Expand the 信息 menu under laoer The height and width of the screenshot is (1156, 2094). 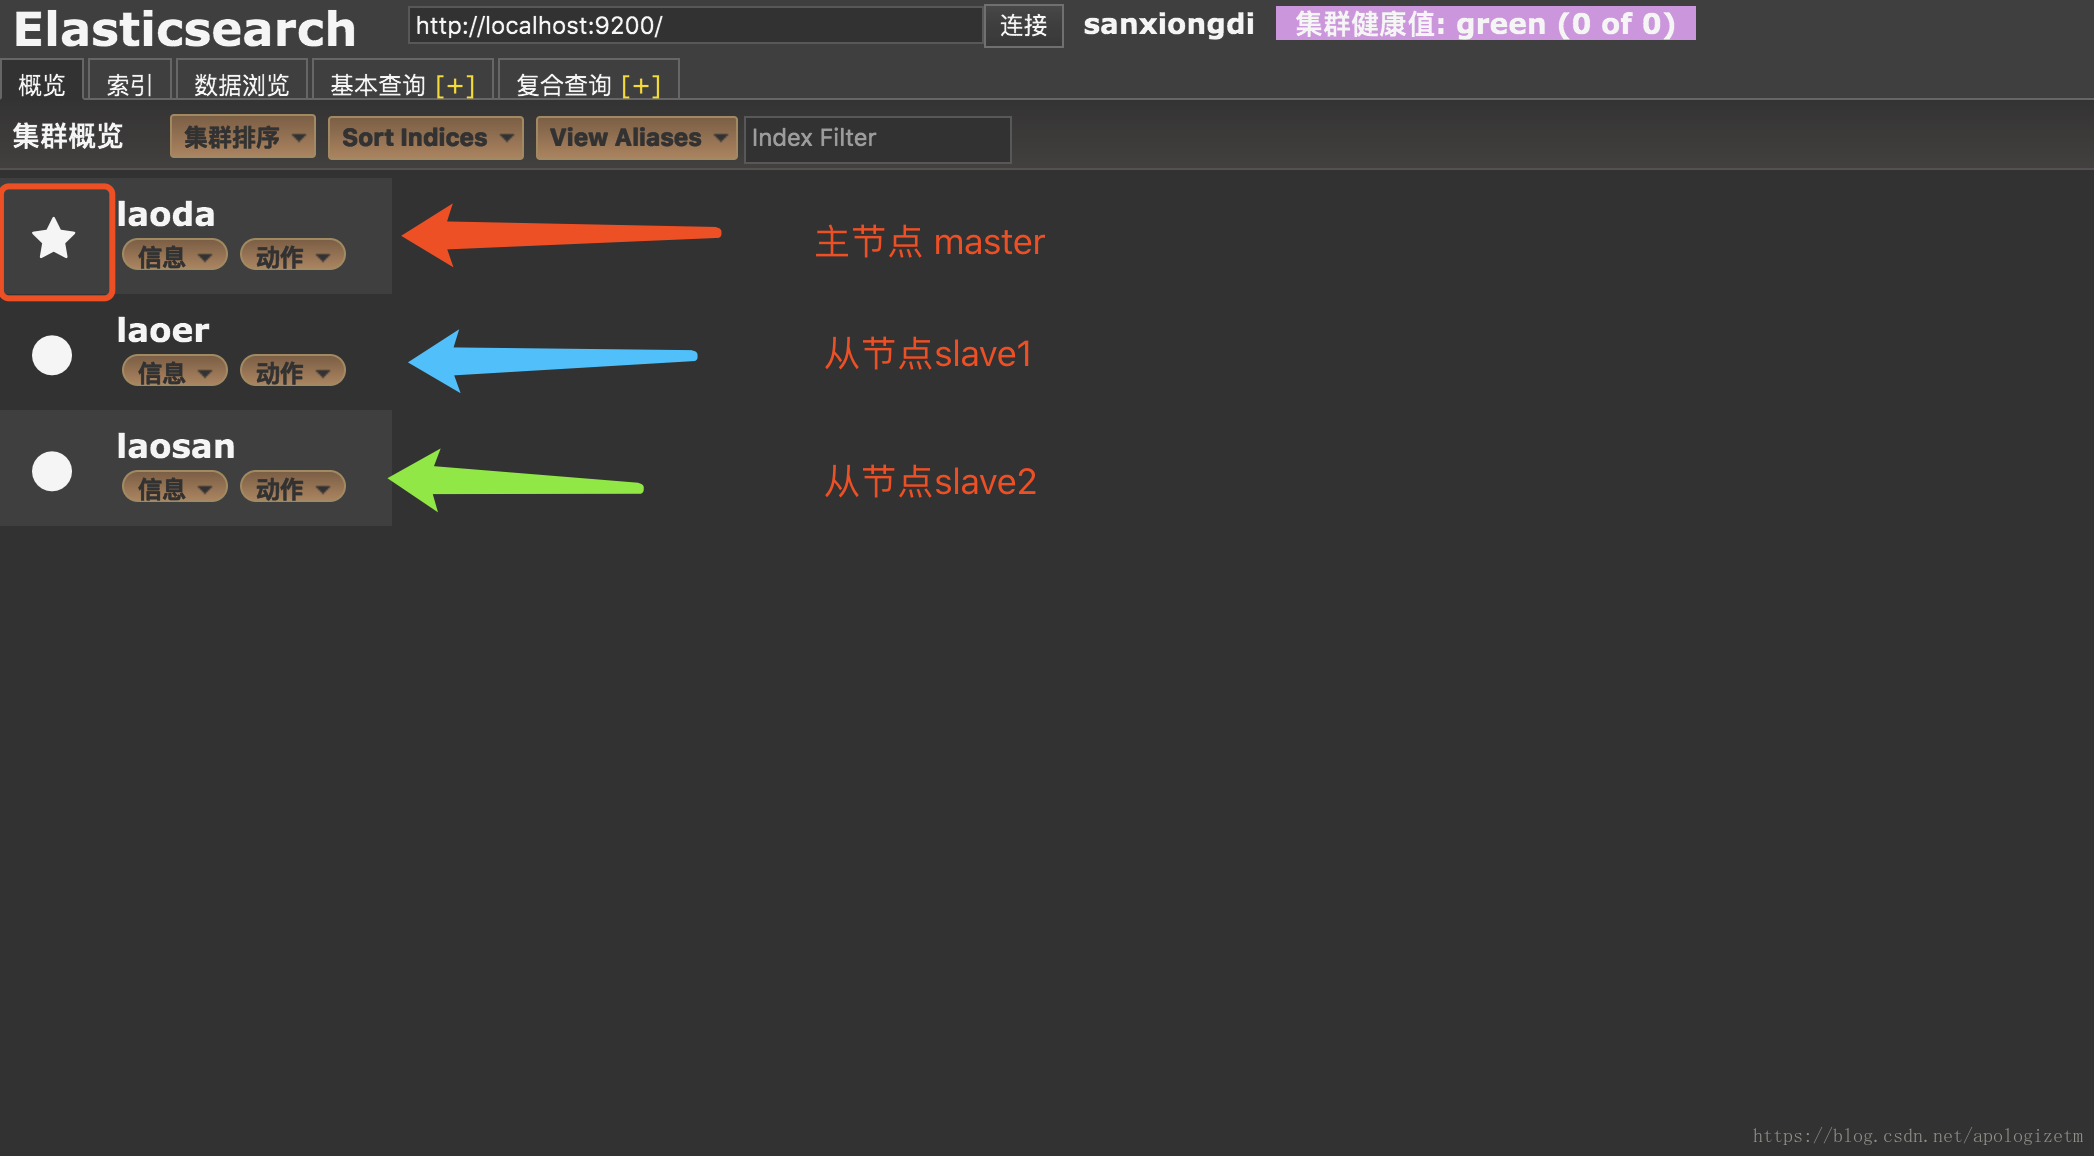[175, 372]
